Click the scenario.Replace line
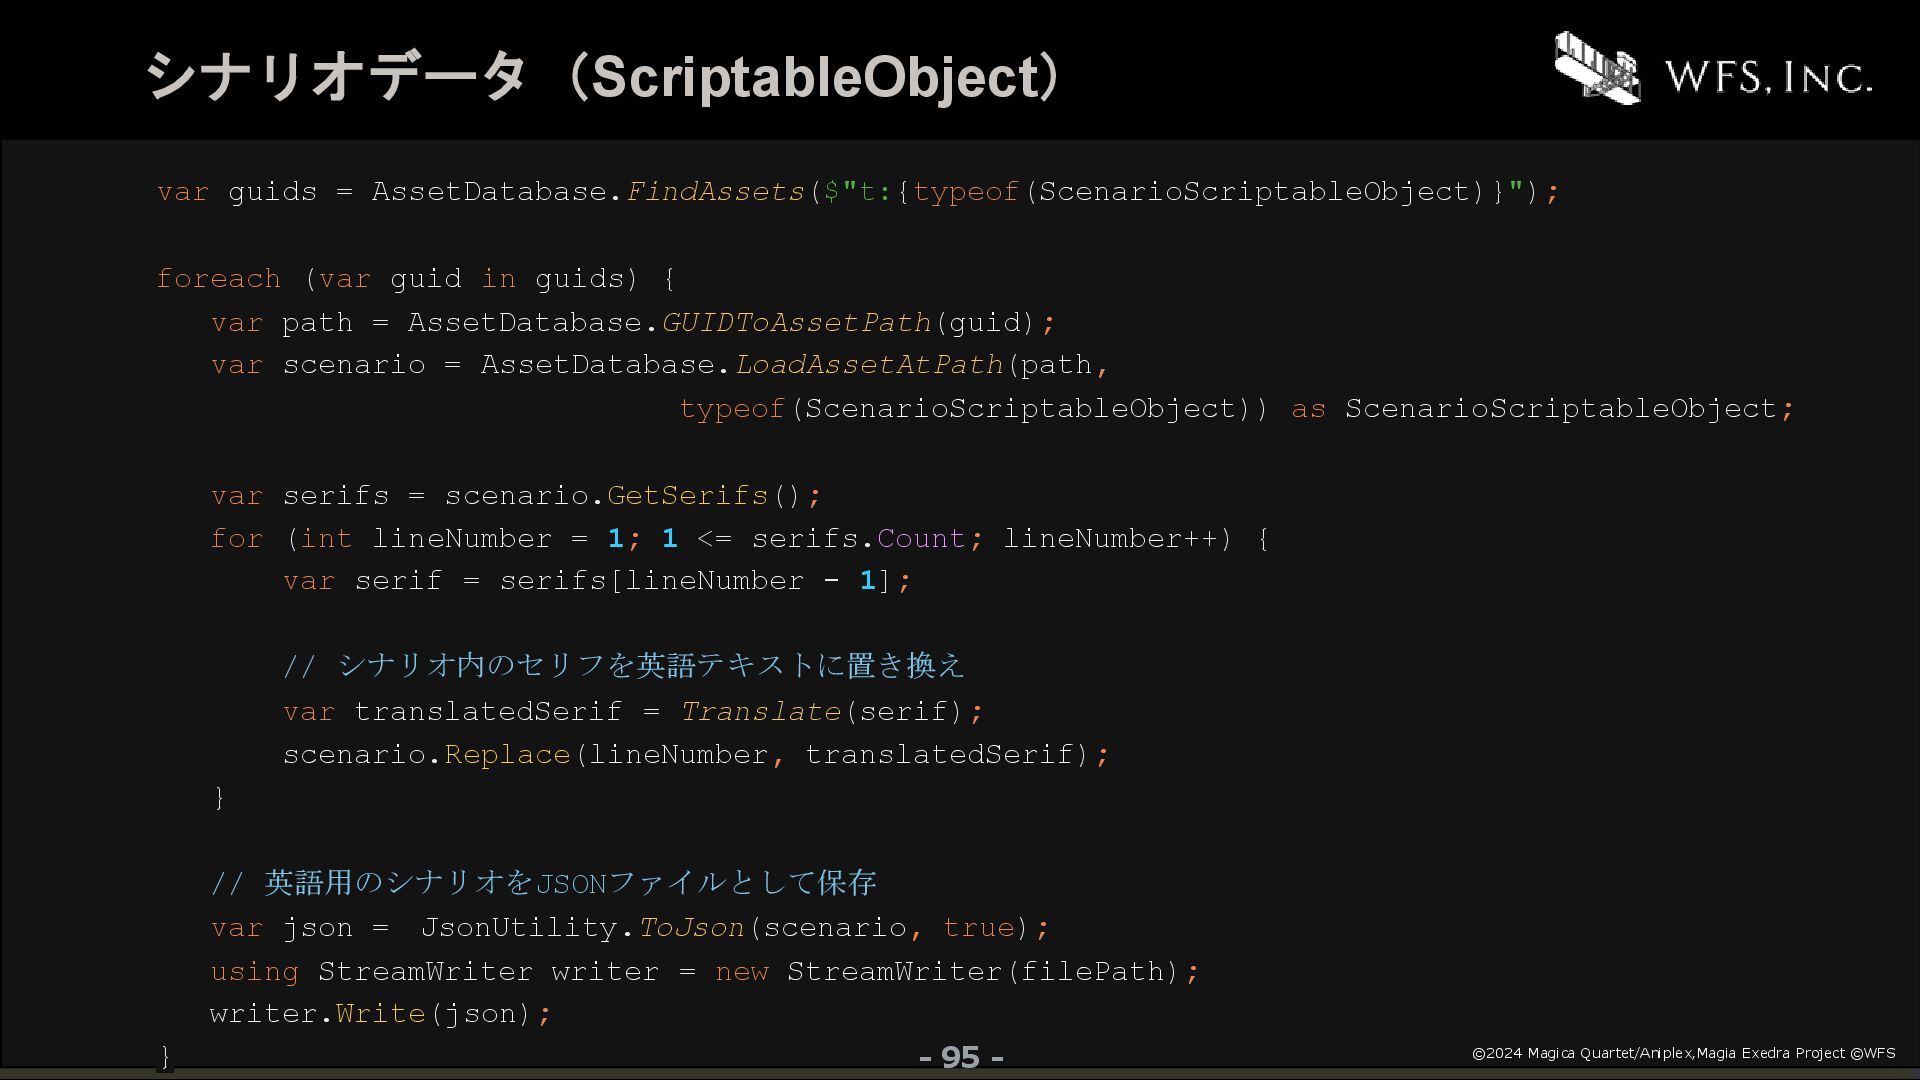The image size is (1920, 1080). (696, 754)
